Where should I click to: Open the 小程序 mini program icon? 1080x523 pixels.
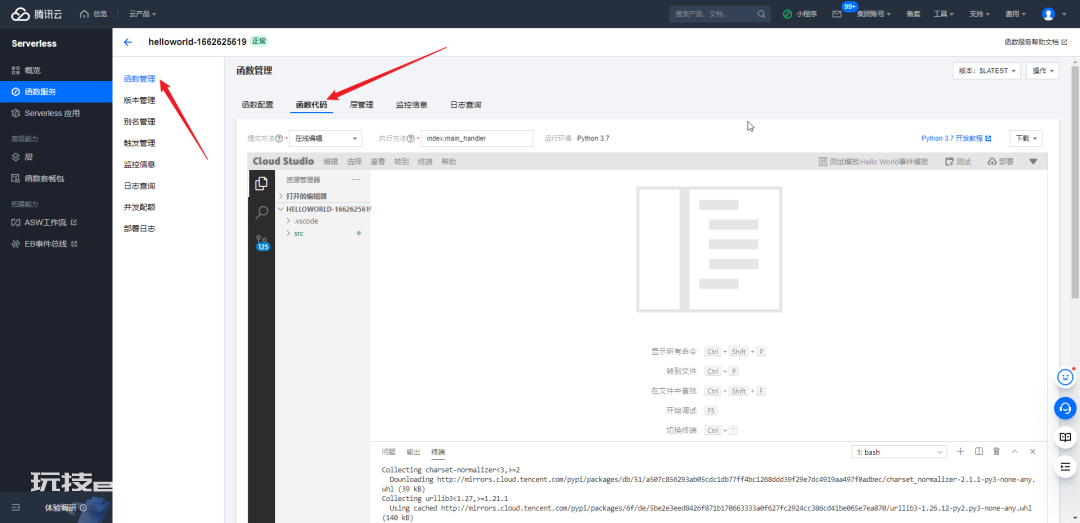pyautogui.click(x=800, y=14)
